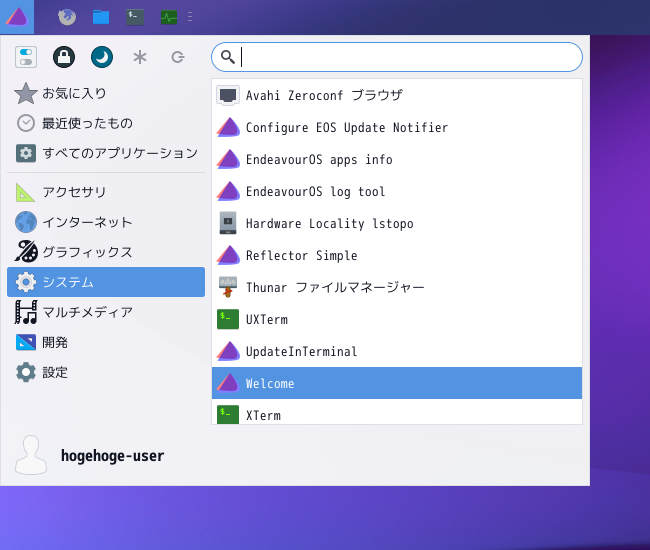Launch EndeavourOS log tool
Screen dimensions: 650x550
tap(397, 191)
